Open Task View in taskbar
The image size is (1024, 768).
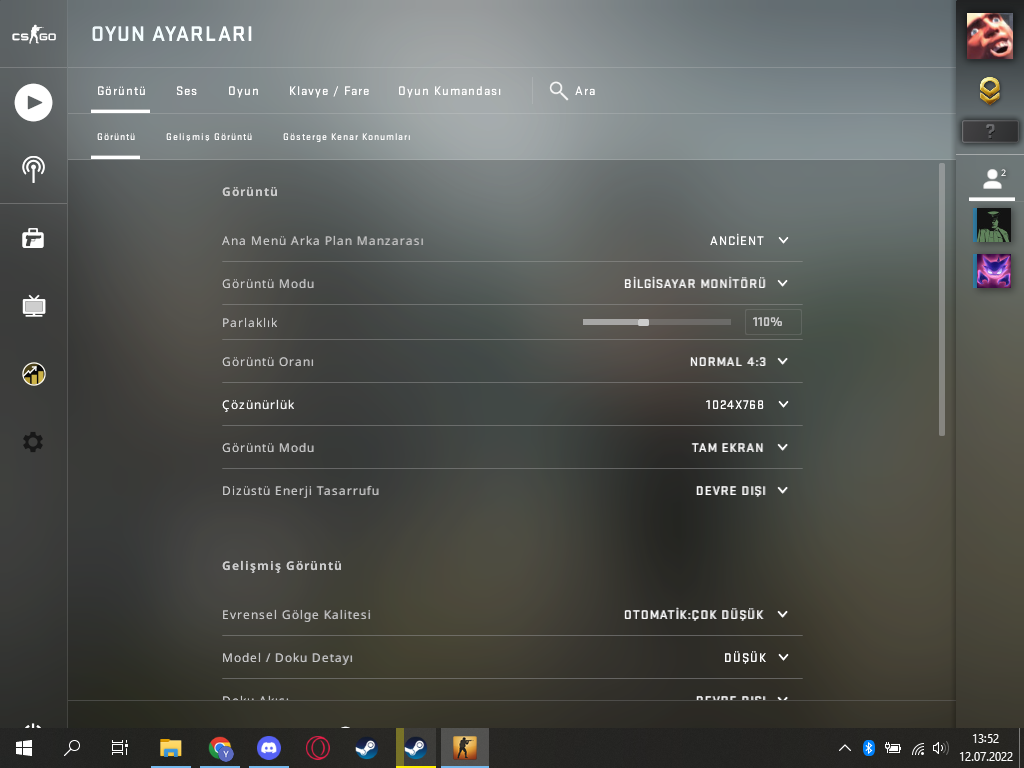[x=120, y=748]
